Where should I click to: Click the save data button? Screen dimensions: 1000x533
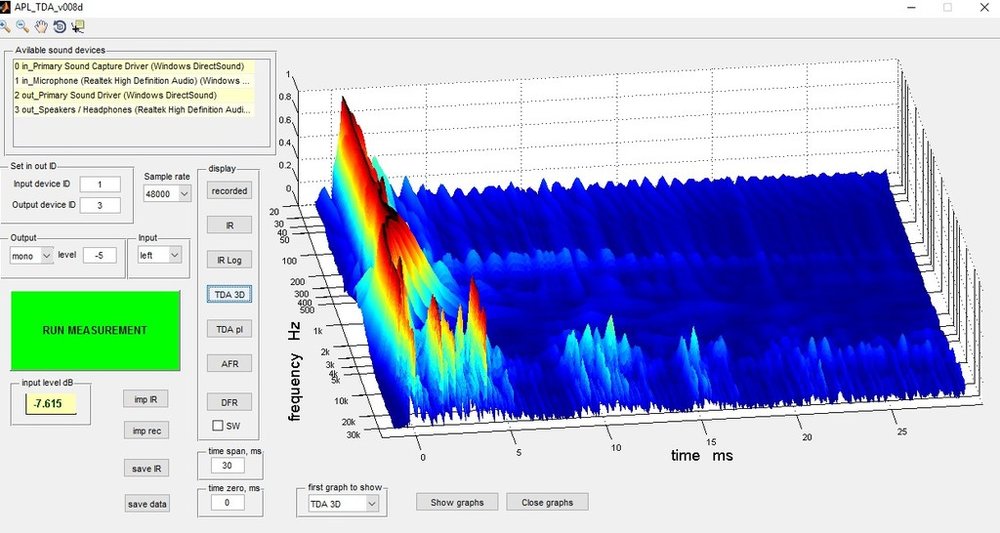point(147,504)
